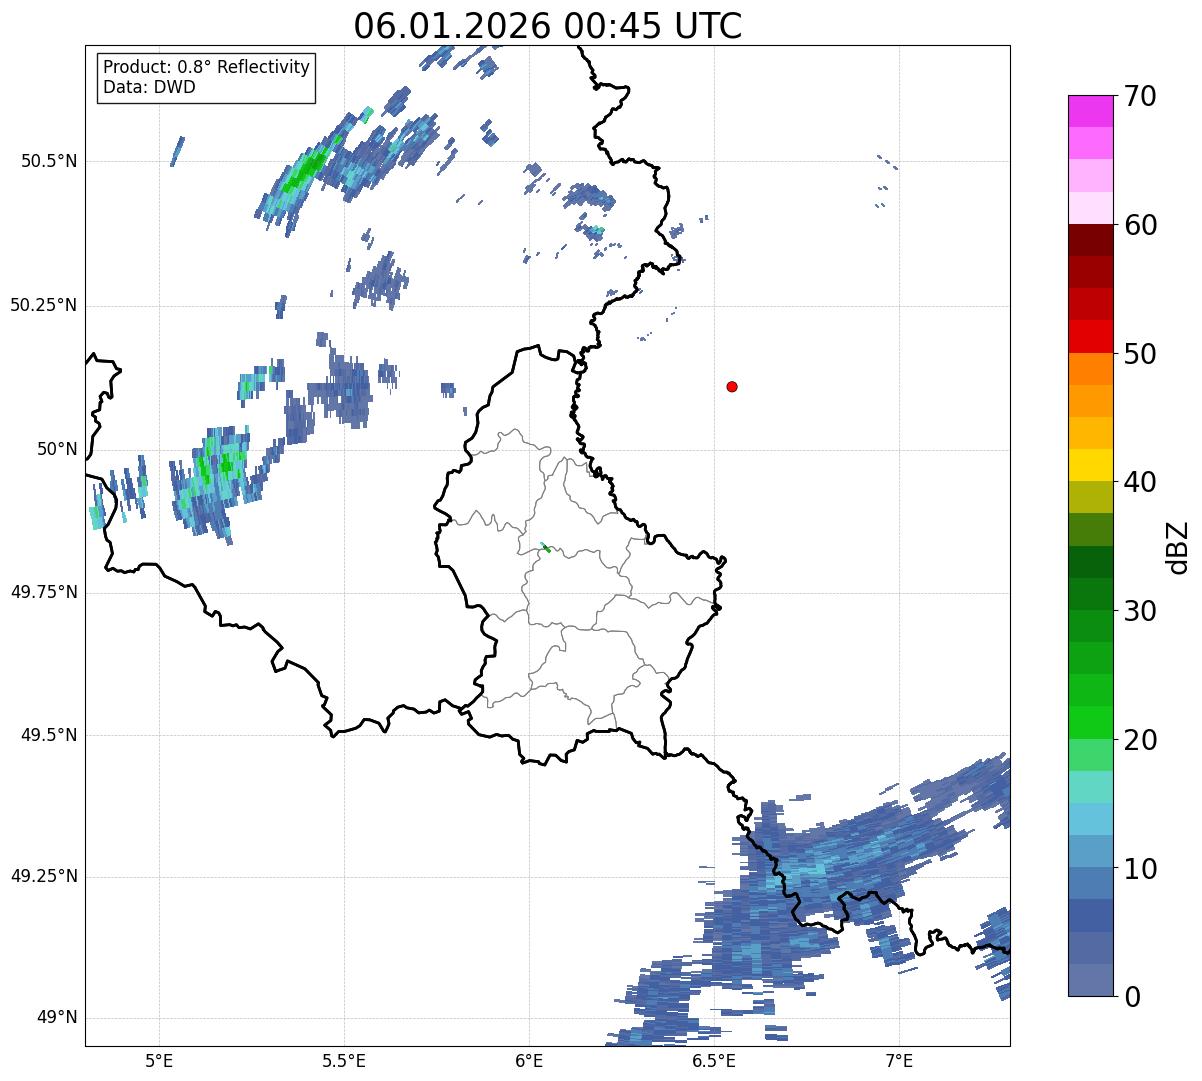Click the 50 tick label on the colorbar
This screenshot has width=1202, height=1081.
[1140, 354]
